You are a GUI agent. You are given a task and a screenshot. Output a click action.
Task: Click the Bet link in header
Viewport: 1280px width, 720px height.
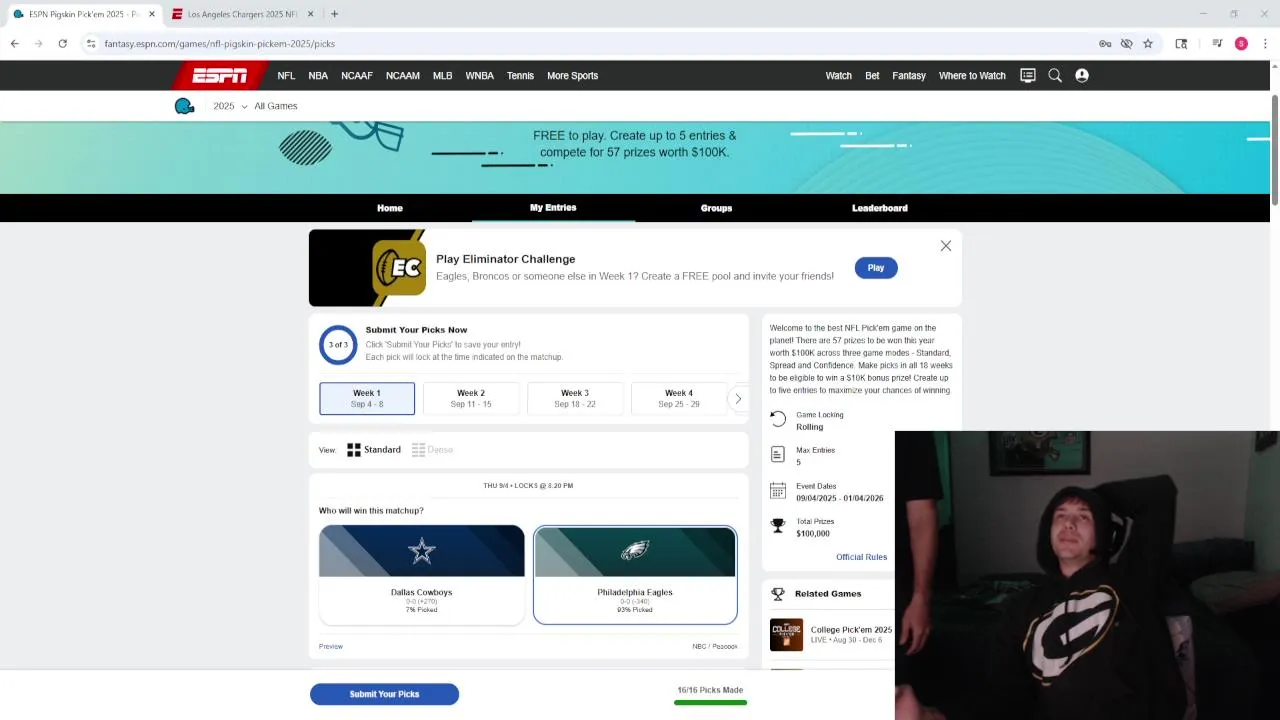[x=872, y=75]
